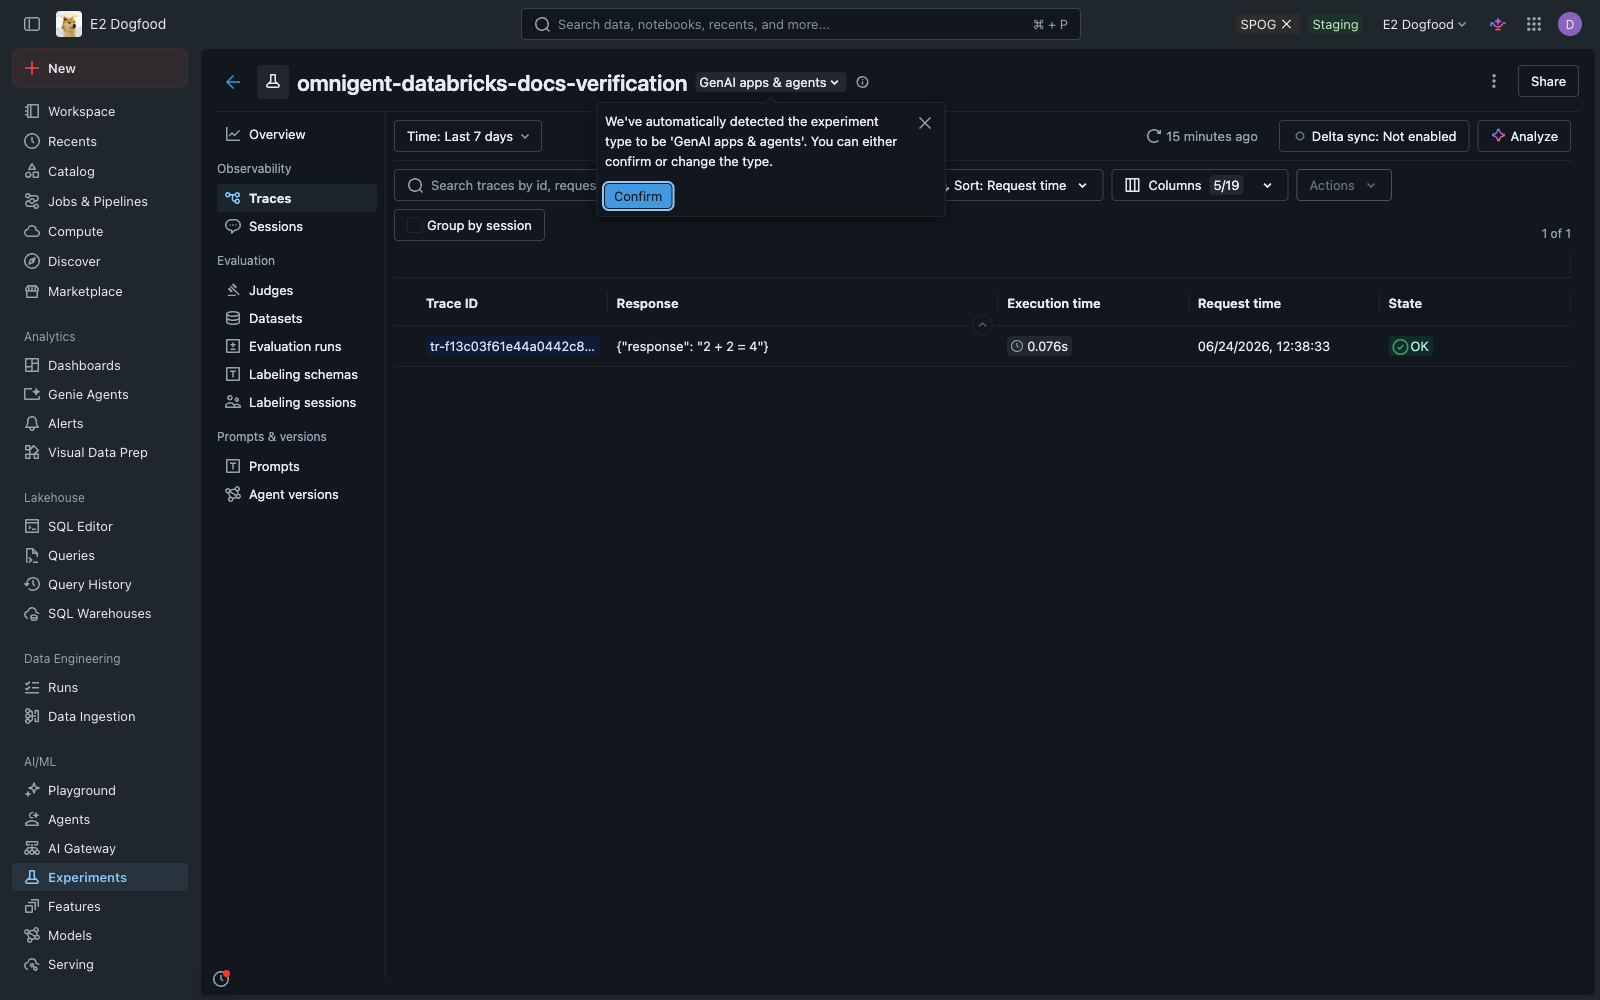Click Delta sync: Not enabled button
Screen dimensions: 1600x1000
click(x=1374, y=136)
